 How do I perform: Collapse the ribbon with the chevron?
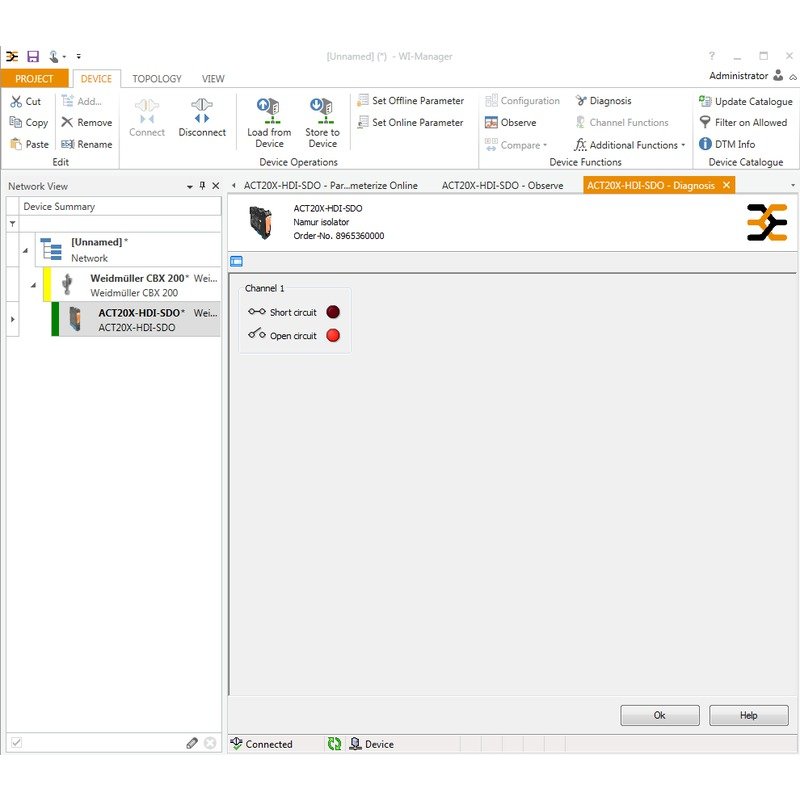[793, 78]
